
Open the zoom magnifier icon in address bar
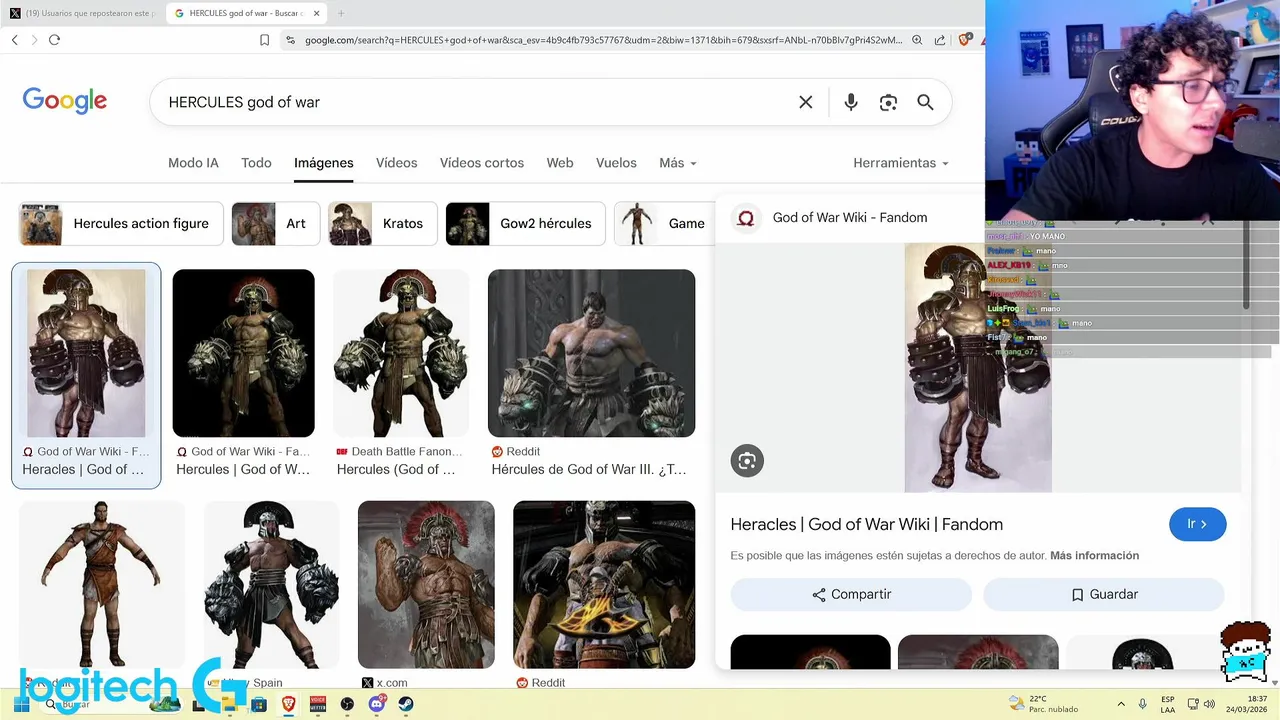[x=917, y=40]
